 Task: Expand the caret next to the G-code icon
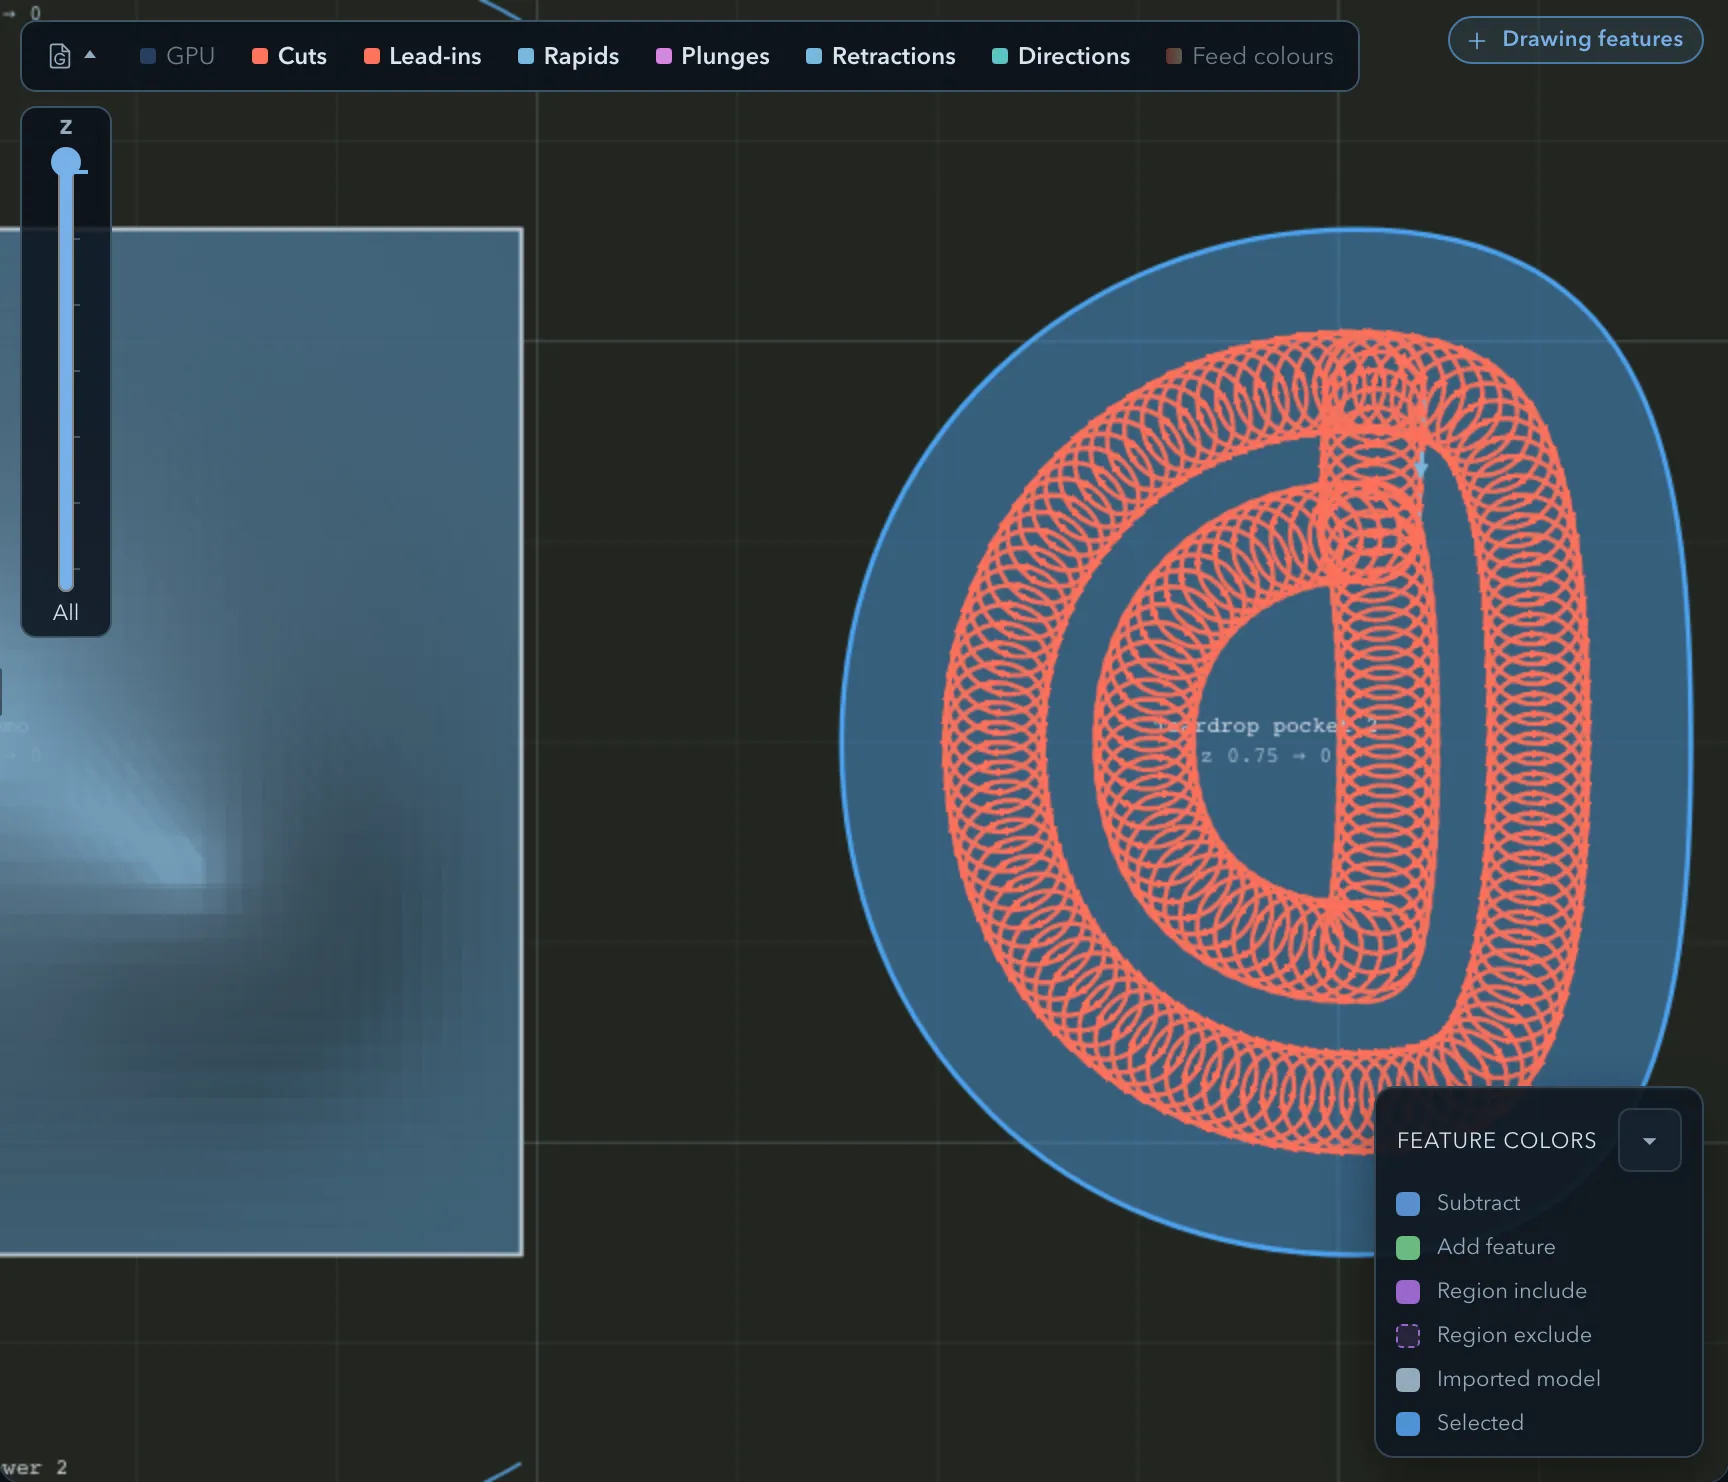click(90, 55)
